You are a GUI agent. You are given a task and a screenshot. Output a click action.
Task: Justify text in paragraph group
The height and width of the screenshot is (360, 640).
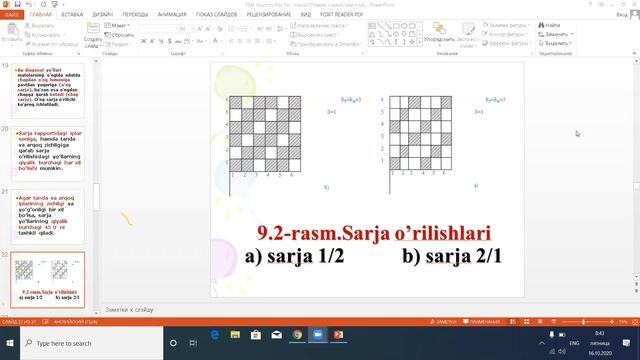258,41
